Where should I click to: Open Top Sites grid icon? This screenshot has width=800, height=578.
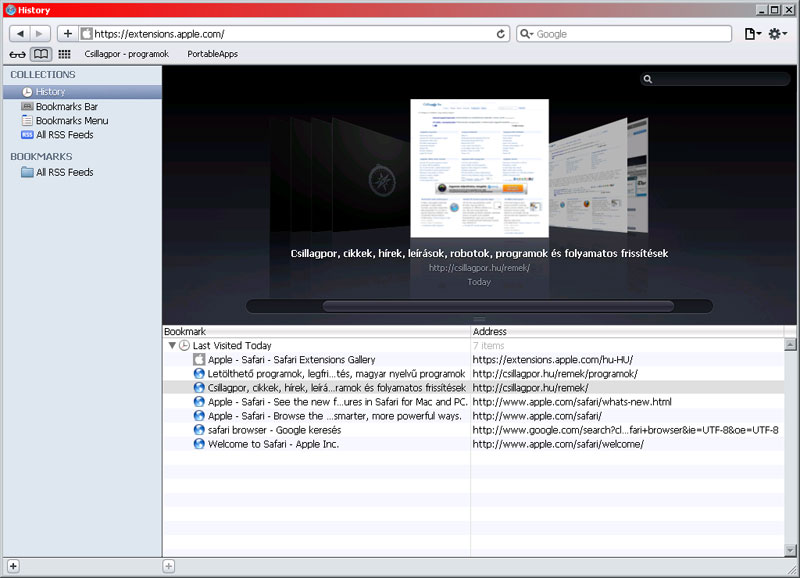64,54
